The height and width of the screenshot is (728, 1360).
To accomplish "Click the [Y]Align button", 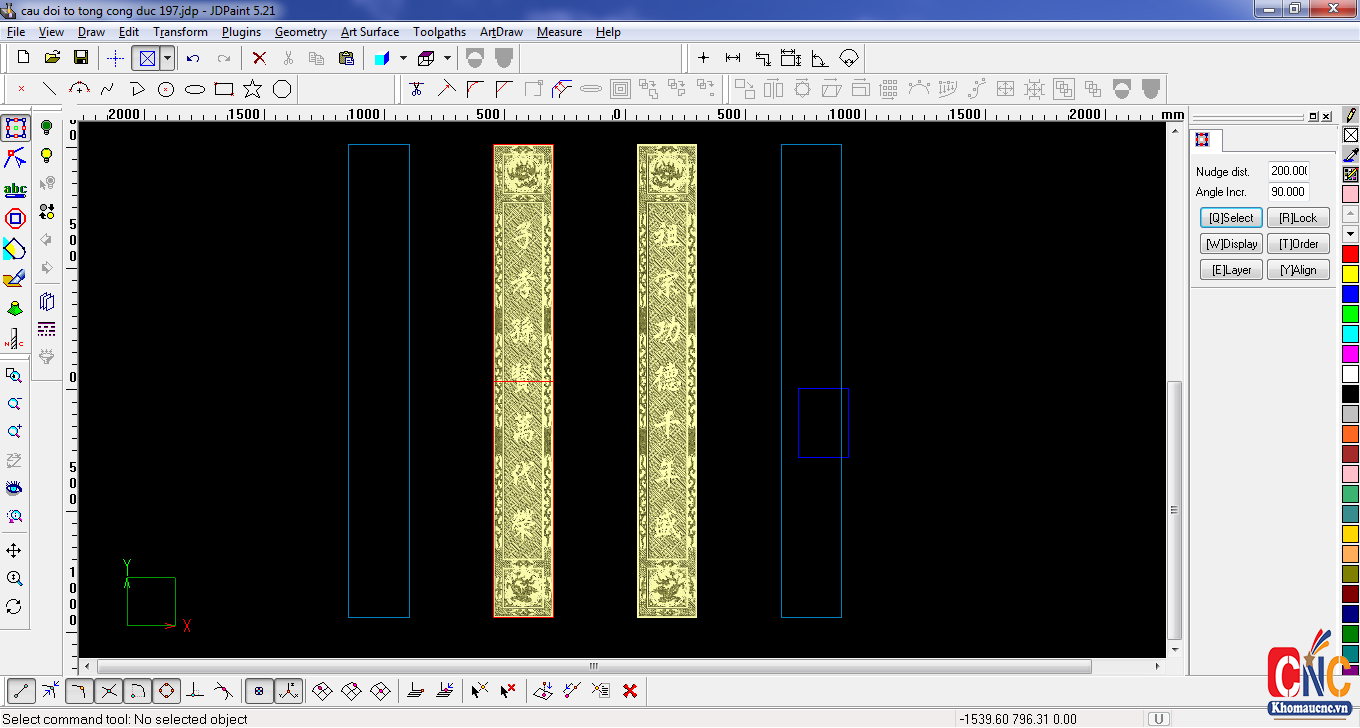I will (1298, 270).
